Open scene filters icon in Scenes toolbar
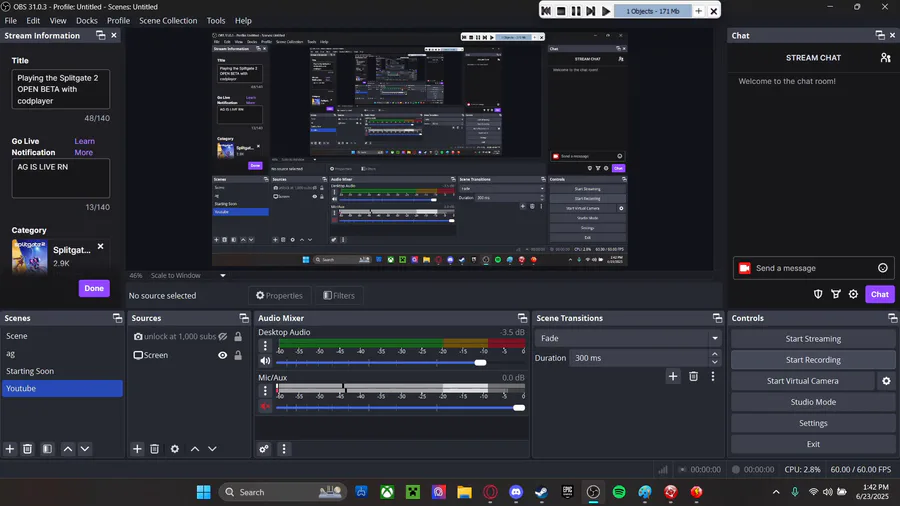900x506 pixels. click(48, 449)
